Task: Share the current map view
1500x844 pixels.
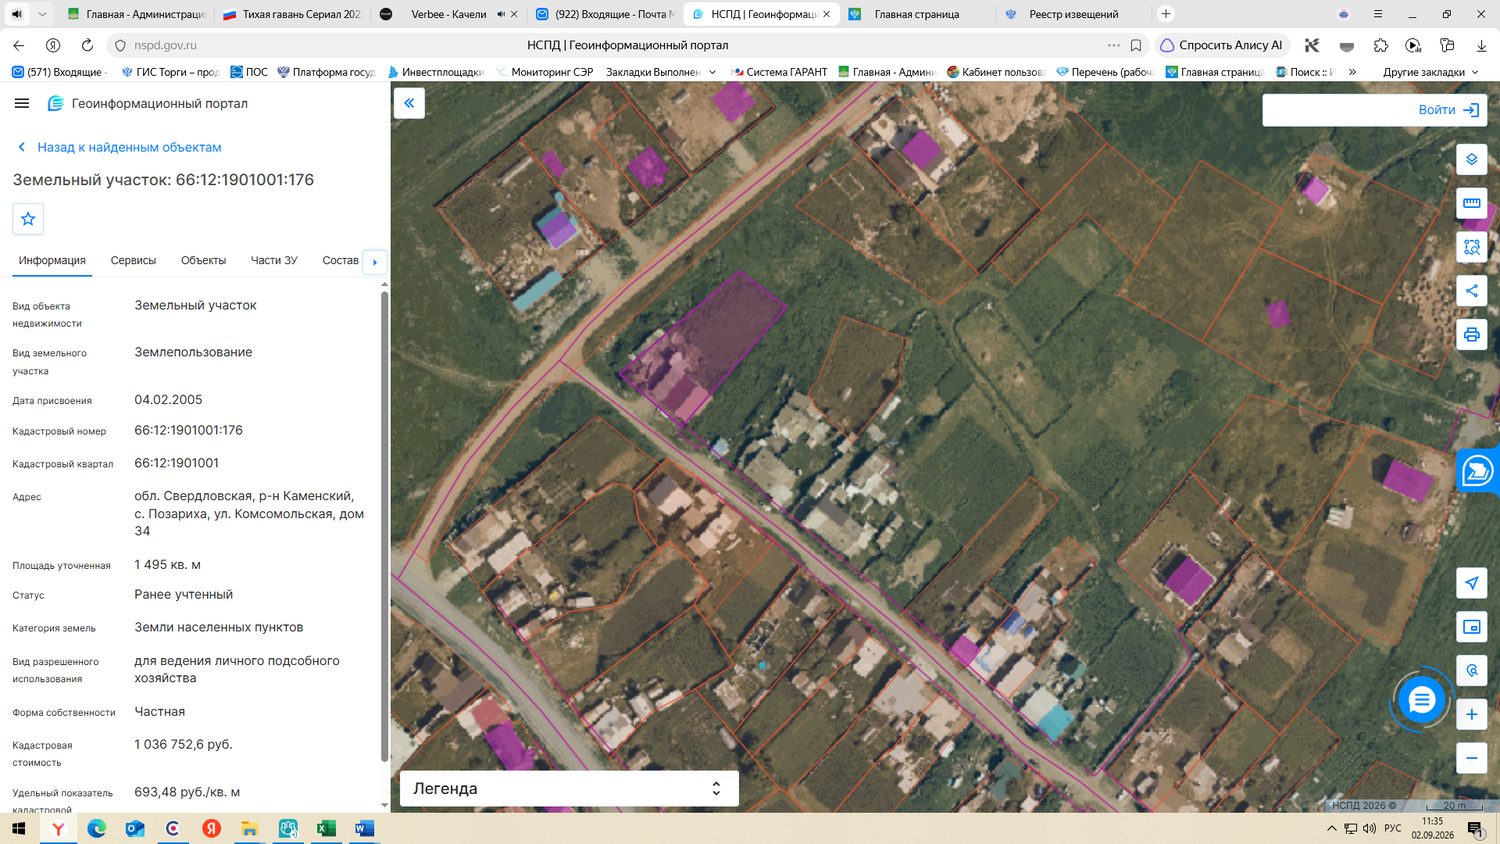Action: click(1471, 291)
